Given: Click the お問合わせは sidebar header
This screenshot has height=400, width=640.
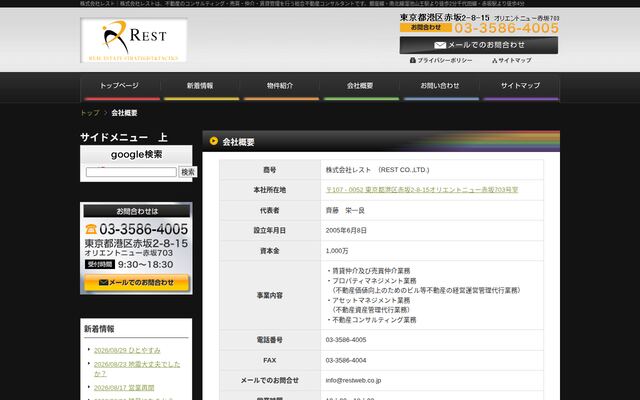Looking at the screenshot, I should tap(137, 211).
